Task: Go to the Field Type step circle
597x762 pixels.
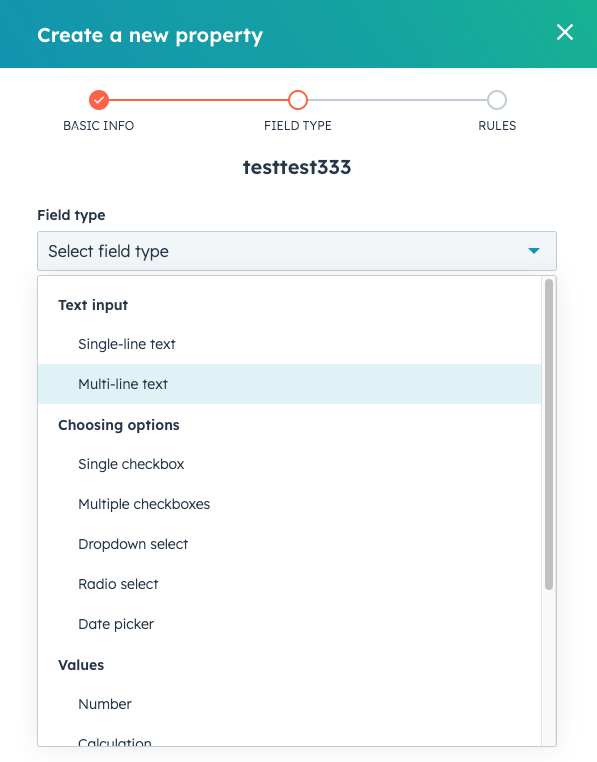Action: [x=298, y=100]
